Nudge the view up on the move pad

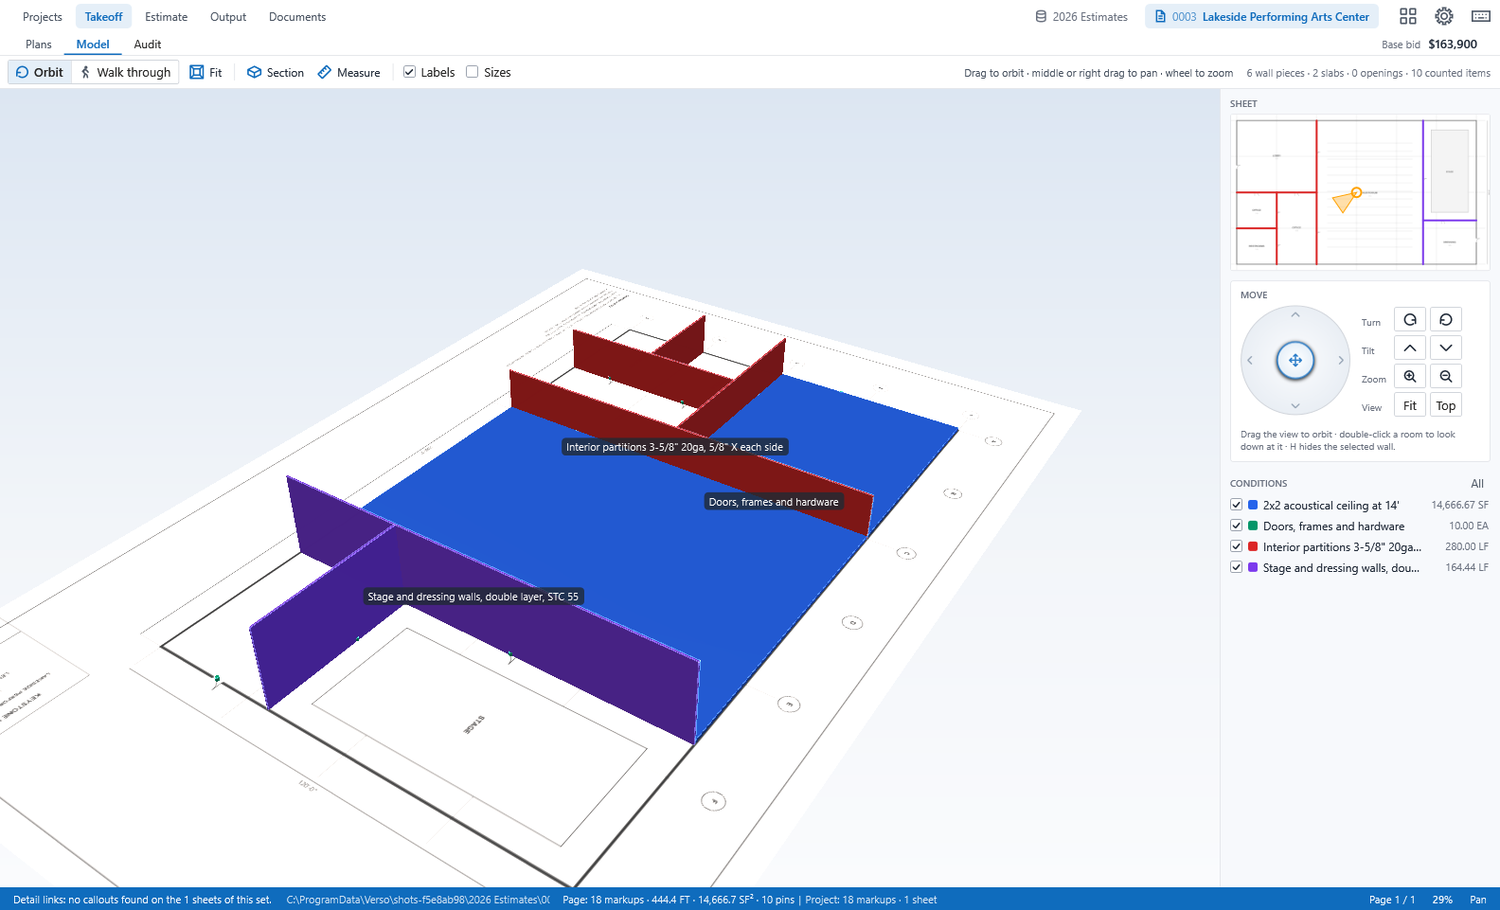tap(1295, 315)
